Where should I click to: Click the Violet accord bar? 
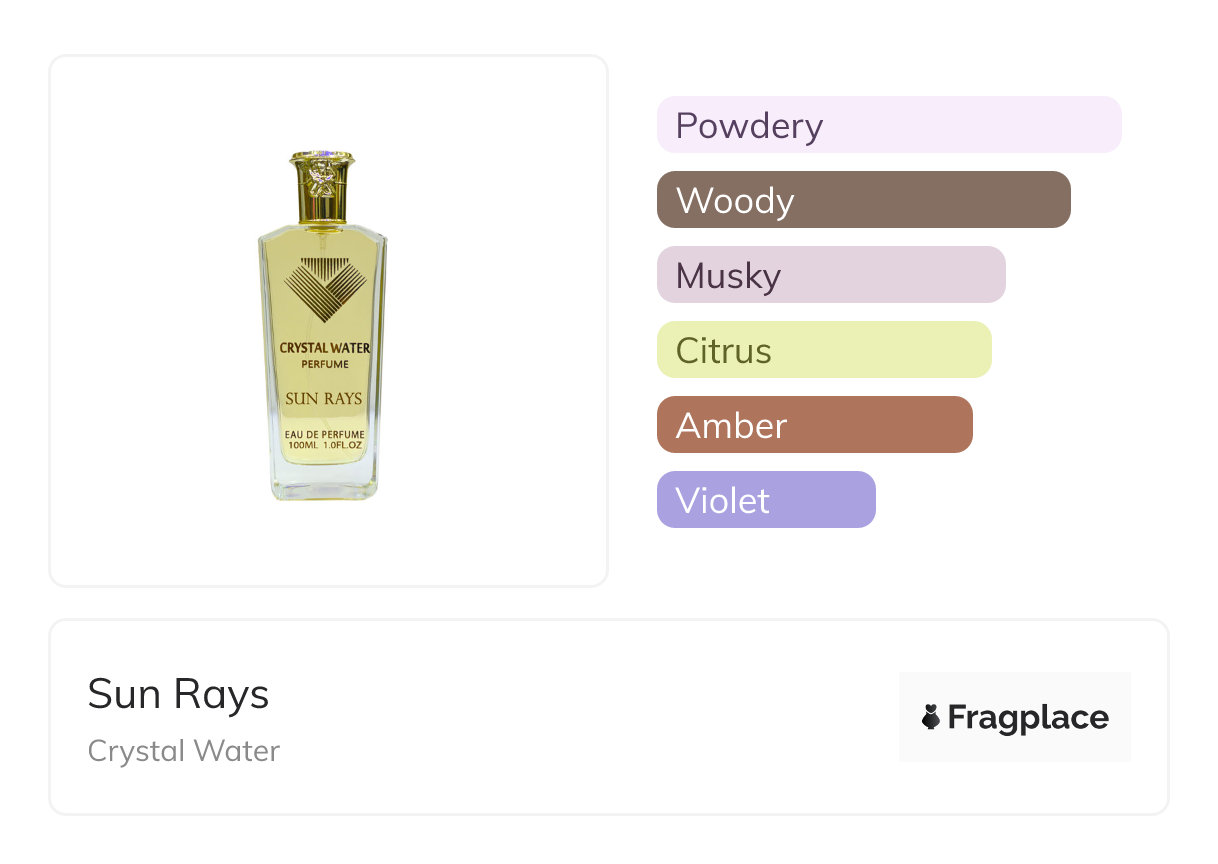coord(765,500)
